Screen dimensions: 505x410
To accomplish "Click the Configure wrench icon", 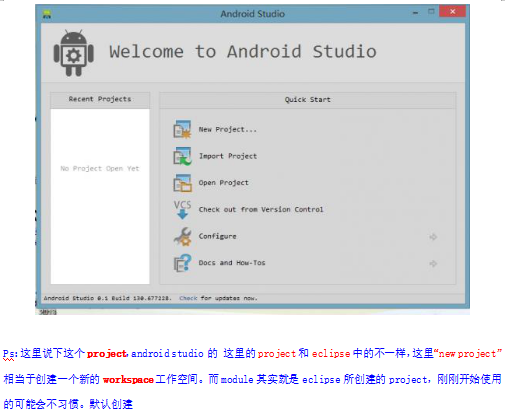I will pos(182,236).
